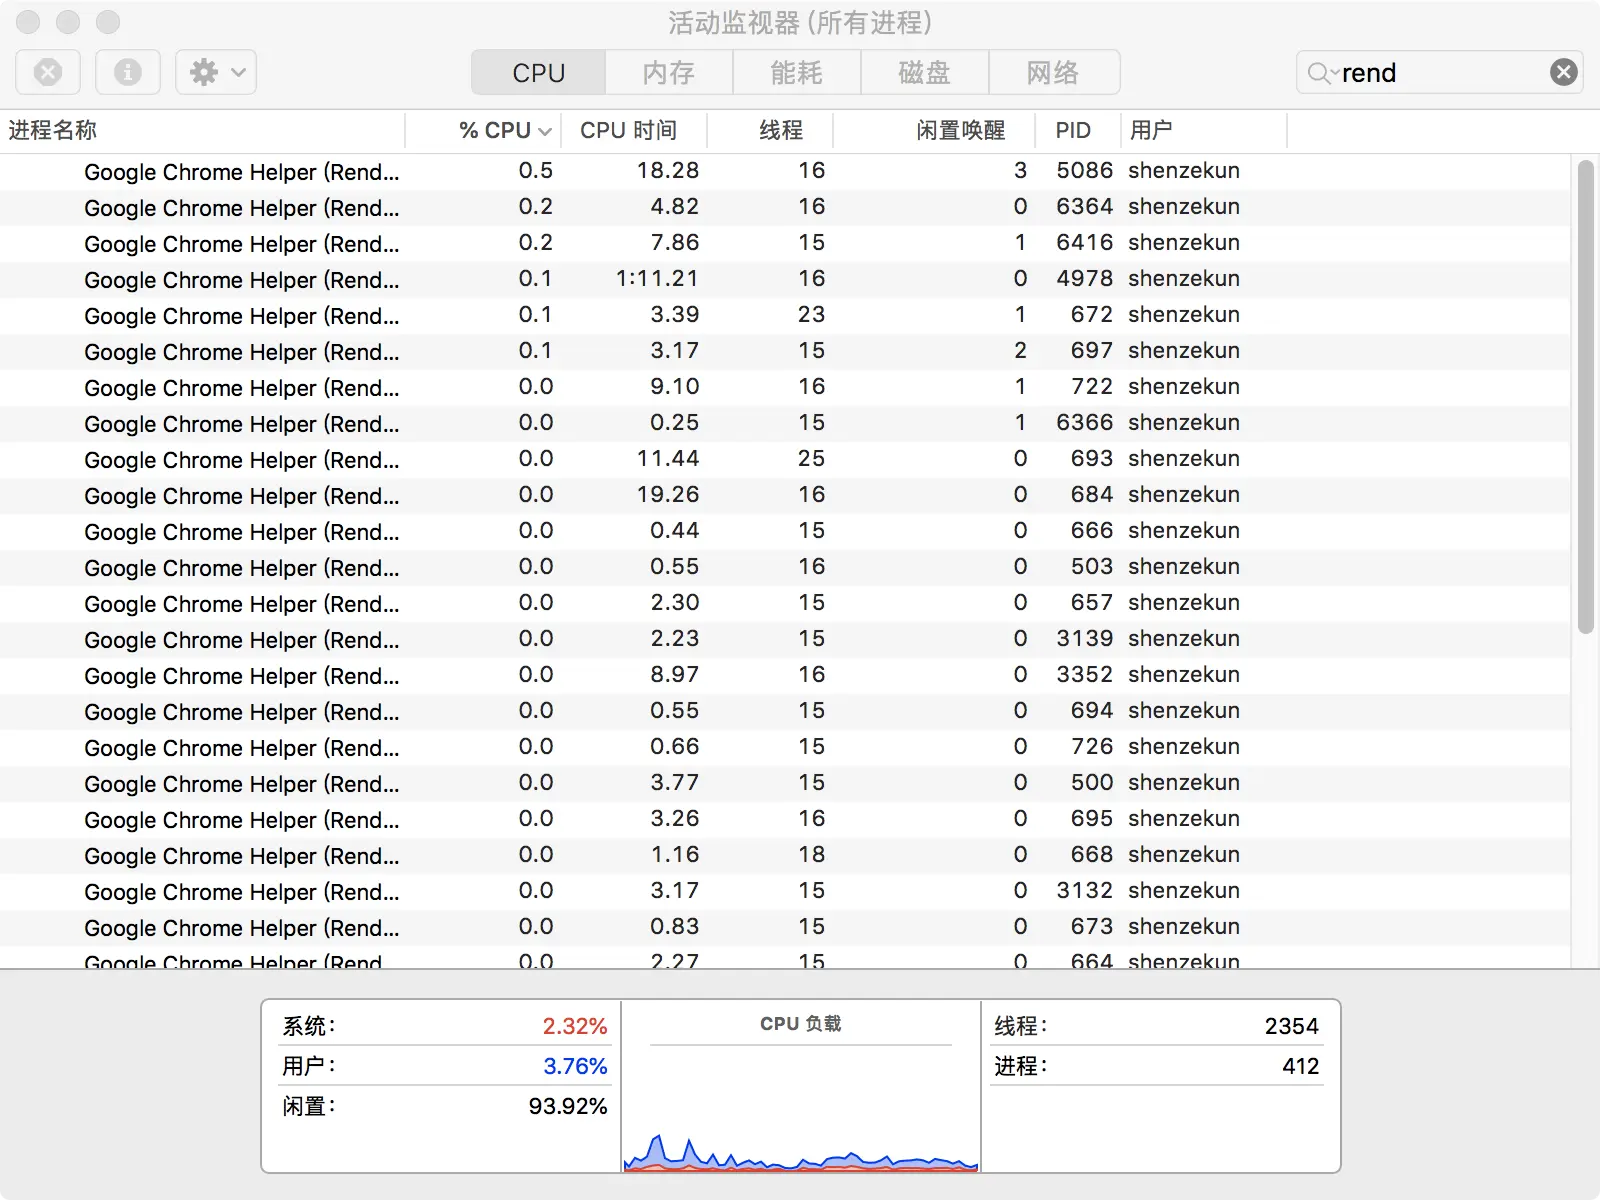Select the process row with PID 3352
The image size is (1600, 1200).
pos(785,675)
